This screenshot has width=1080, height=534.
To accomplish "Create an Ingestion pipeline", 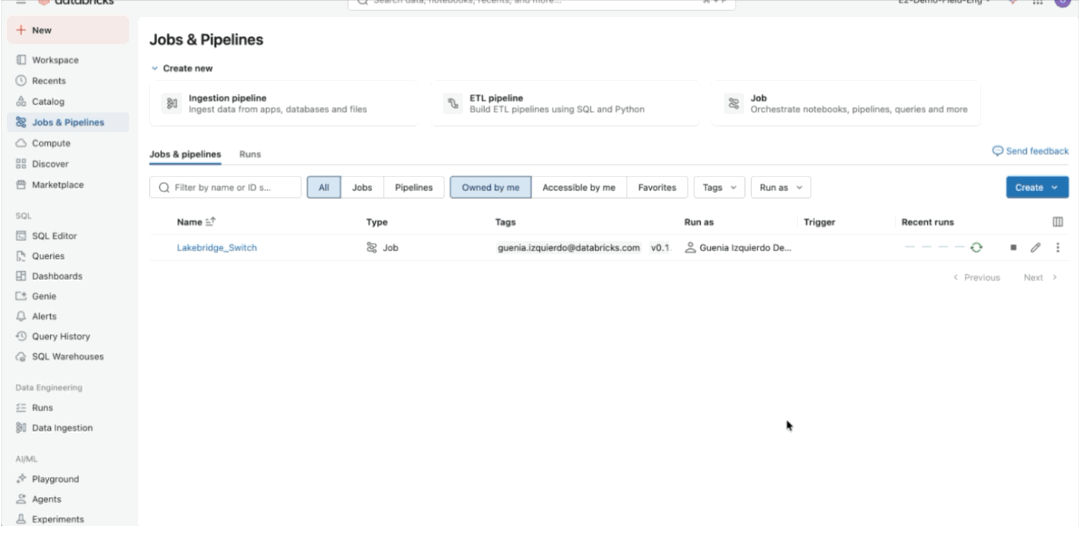I will point(284,103).
